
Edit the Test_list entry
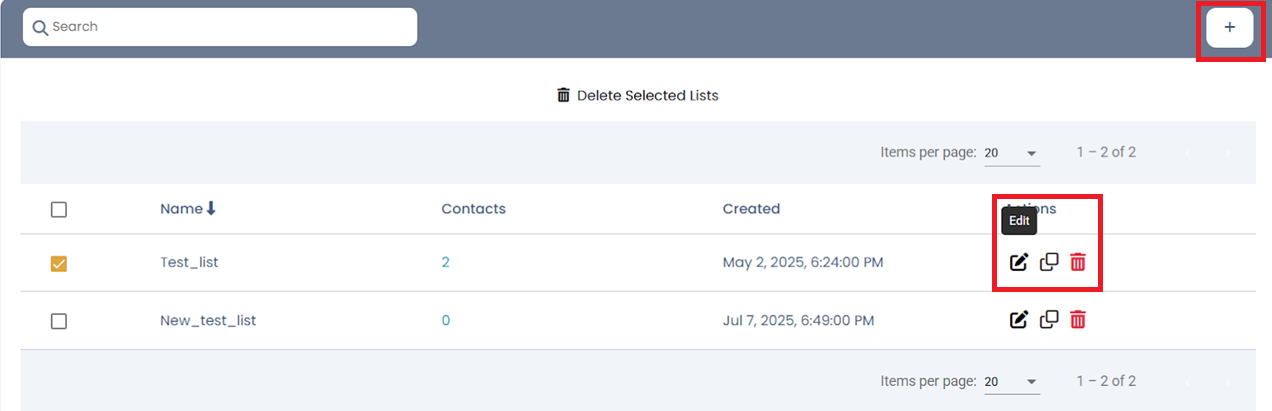point(1018,262)
